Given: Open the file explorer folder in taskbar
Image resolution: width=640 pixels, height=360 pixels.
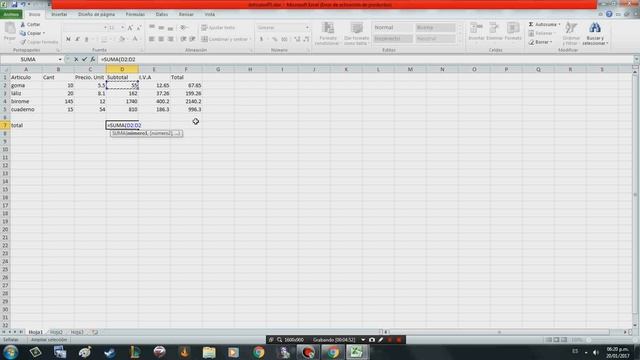Looking at the screenshot, I should (209, 352).
